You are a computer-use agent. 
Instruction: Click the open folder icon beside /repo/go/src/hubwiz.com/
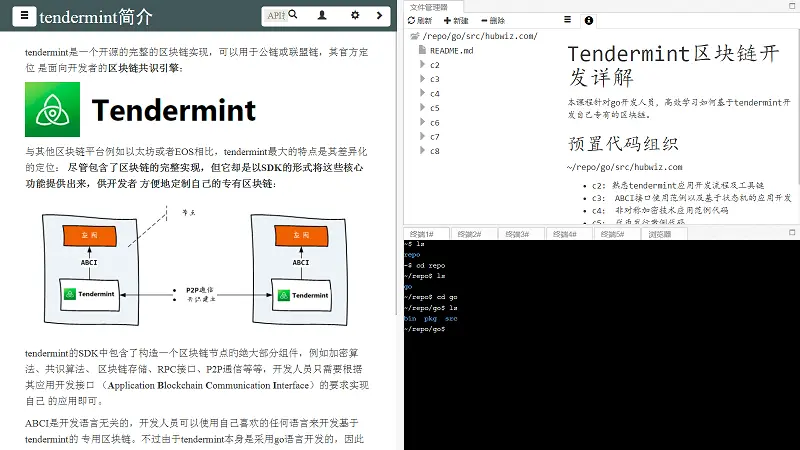pyautogui.click(x=415, y=36)
